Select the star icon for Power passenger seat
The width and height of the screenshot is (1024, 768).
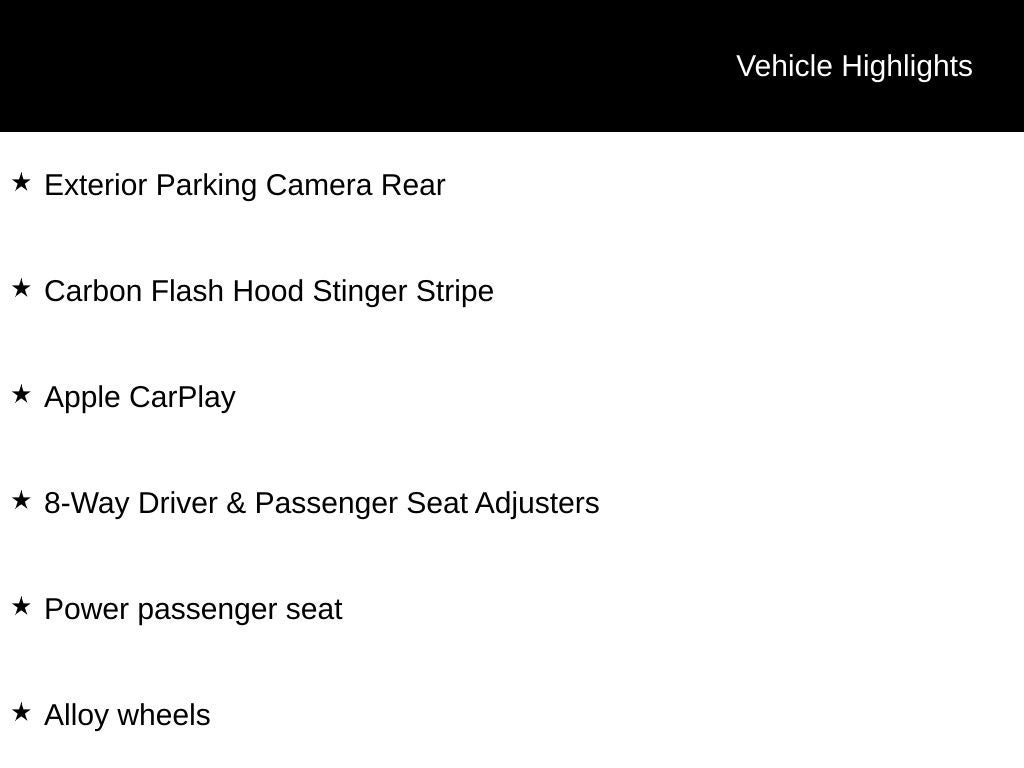[x=21, y=607]
